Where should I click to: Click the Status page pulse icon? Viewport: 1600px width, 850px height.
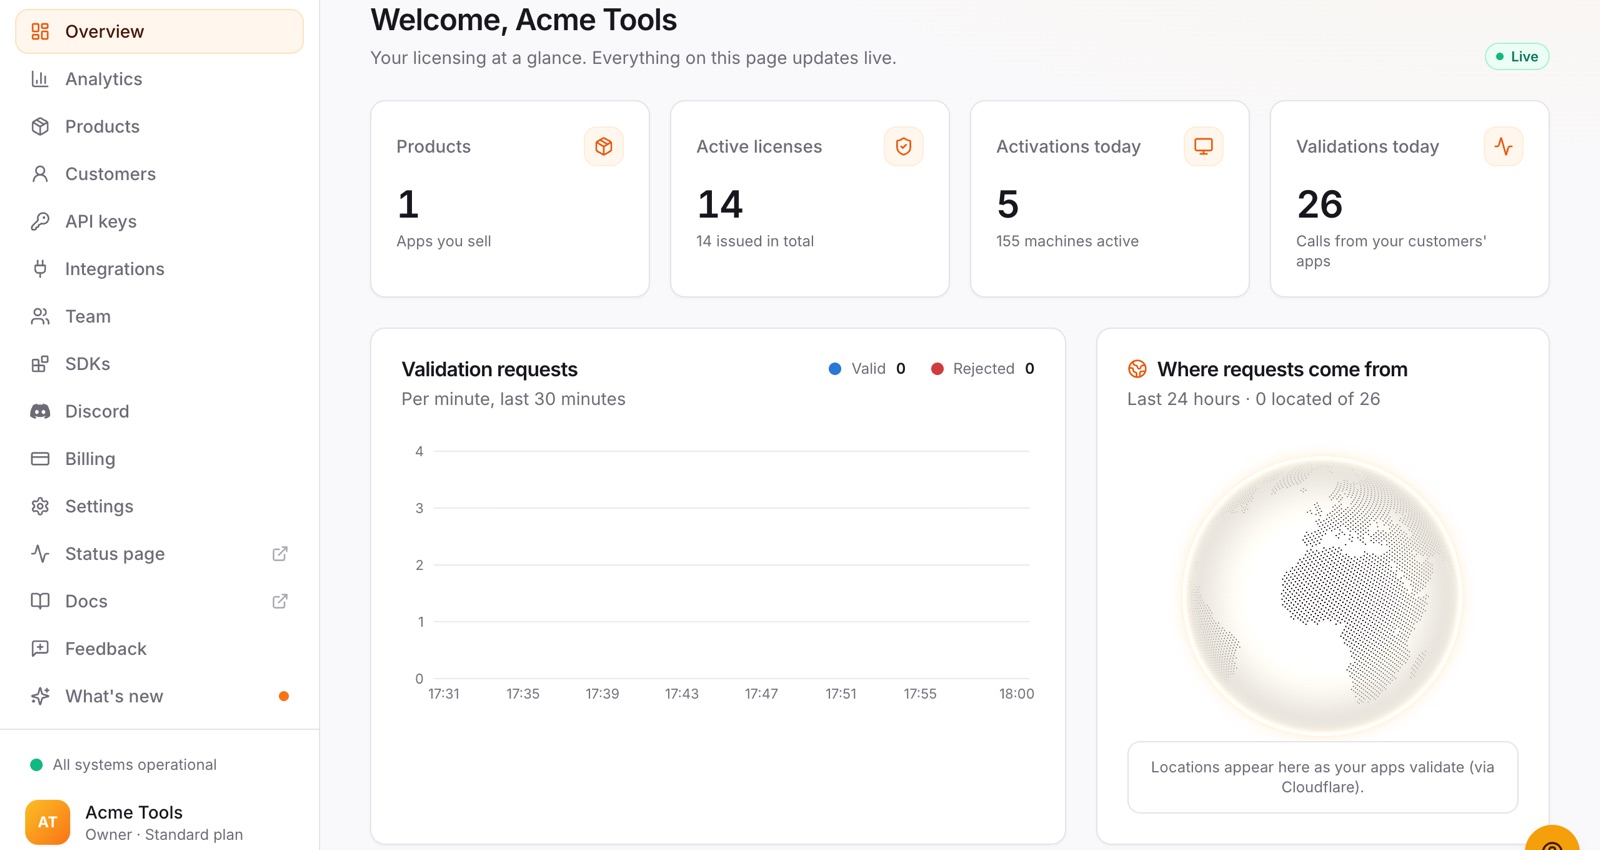[40, 554]
